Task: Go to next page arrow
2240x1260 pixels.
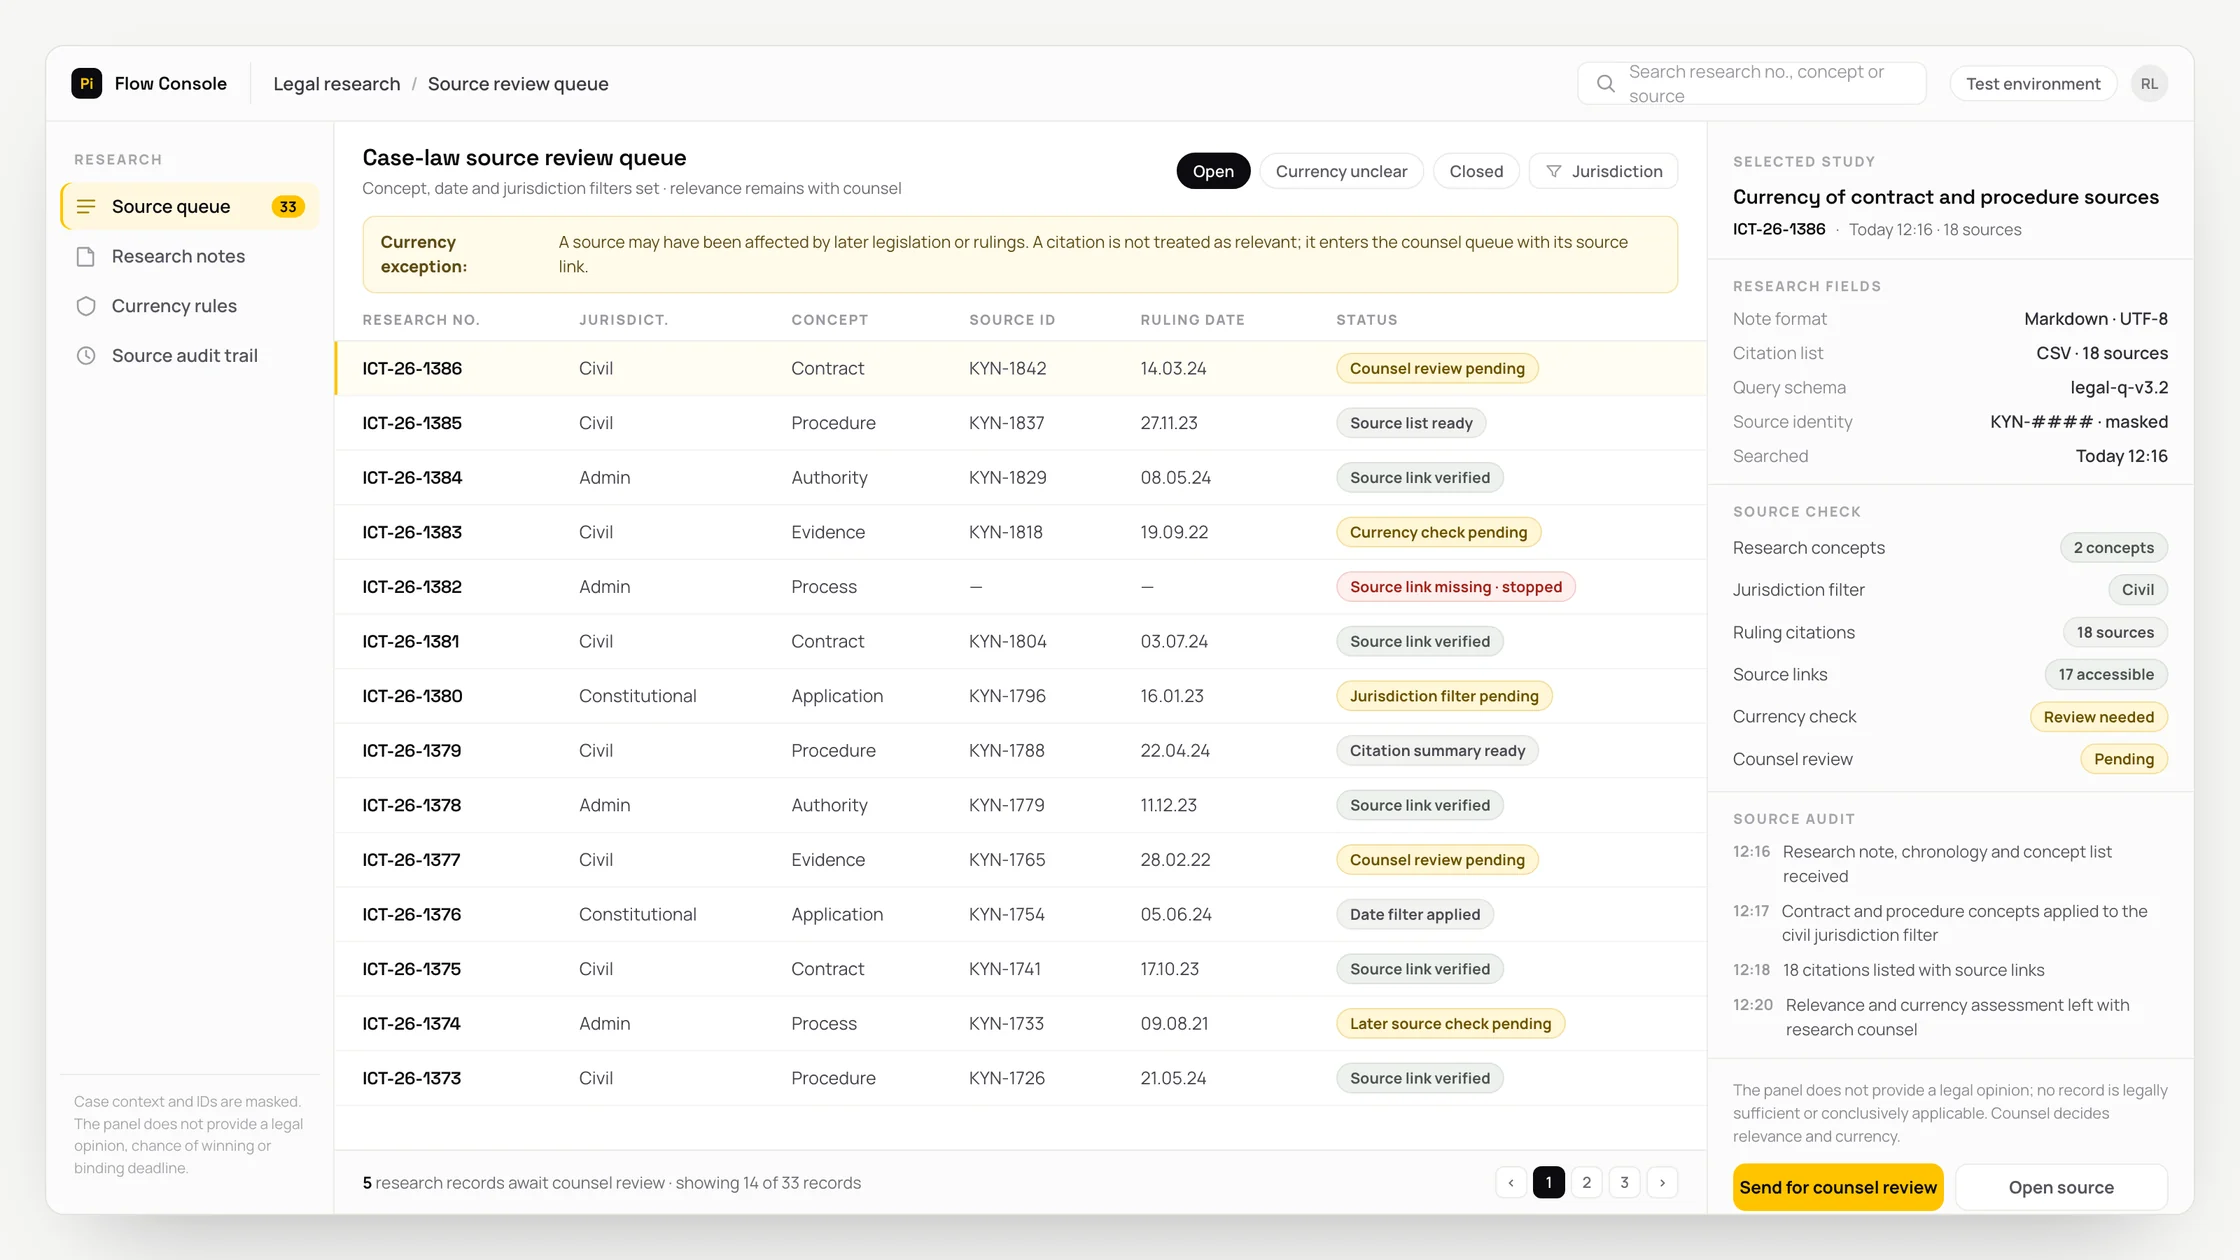Action: click(1662, 1183)
